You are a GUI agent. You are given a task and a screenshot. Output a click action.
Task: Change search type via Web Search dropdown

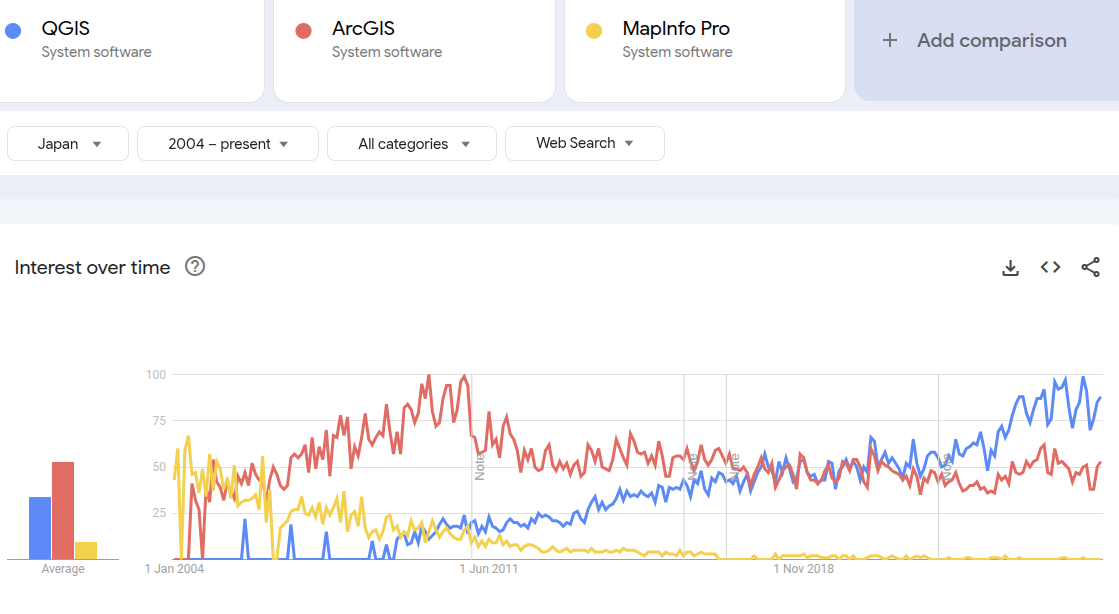point(584,143)
